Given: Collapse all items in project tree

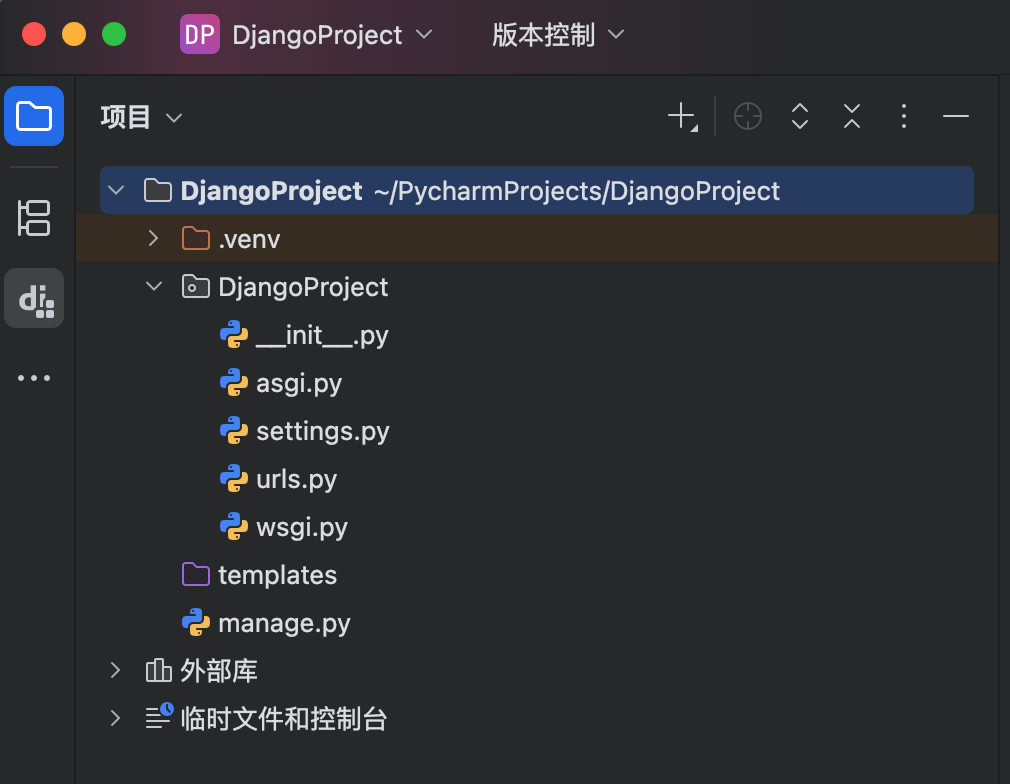Looking at the screenshot, I should [x=852, y=117].
